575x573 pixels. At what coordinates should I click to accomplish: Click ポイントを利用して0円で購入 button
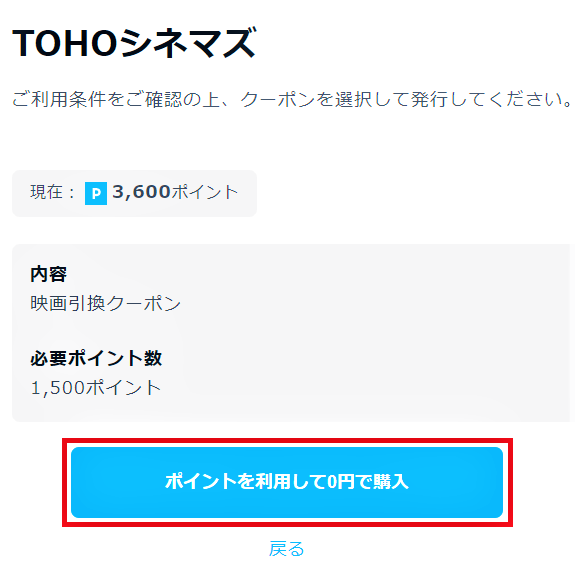pyautogui.click(x=287, y=482)
